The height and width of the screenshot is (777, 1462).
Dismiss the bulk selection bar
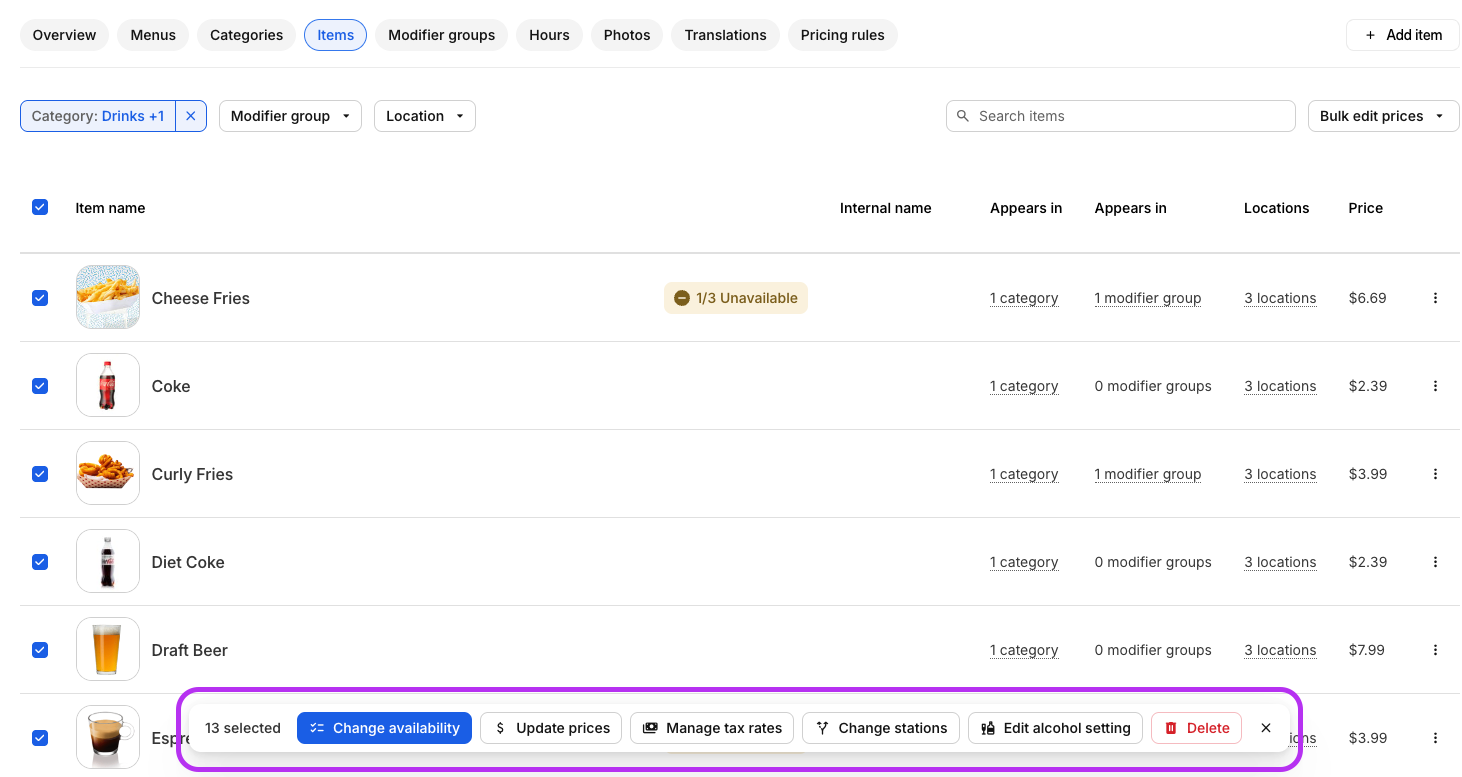tap(1266, 728)
